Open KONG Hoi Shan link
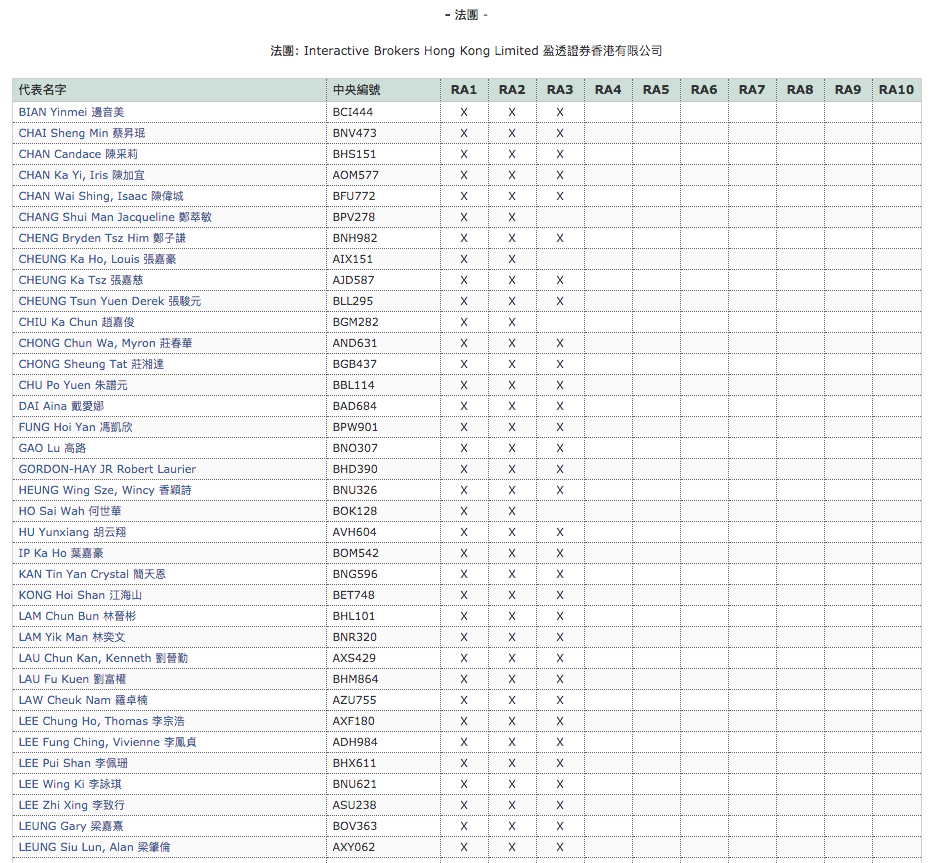The image size is (938, 863). coord(80,594)
